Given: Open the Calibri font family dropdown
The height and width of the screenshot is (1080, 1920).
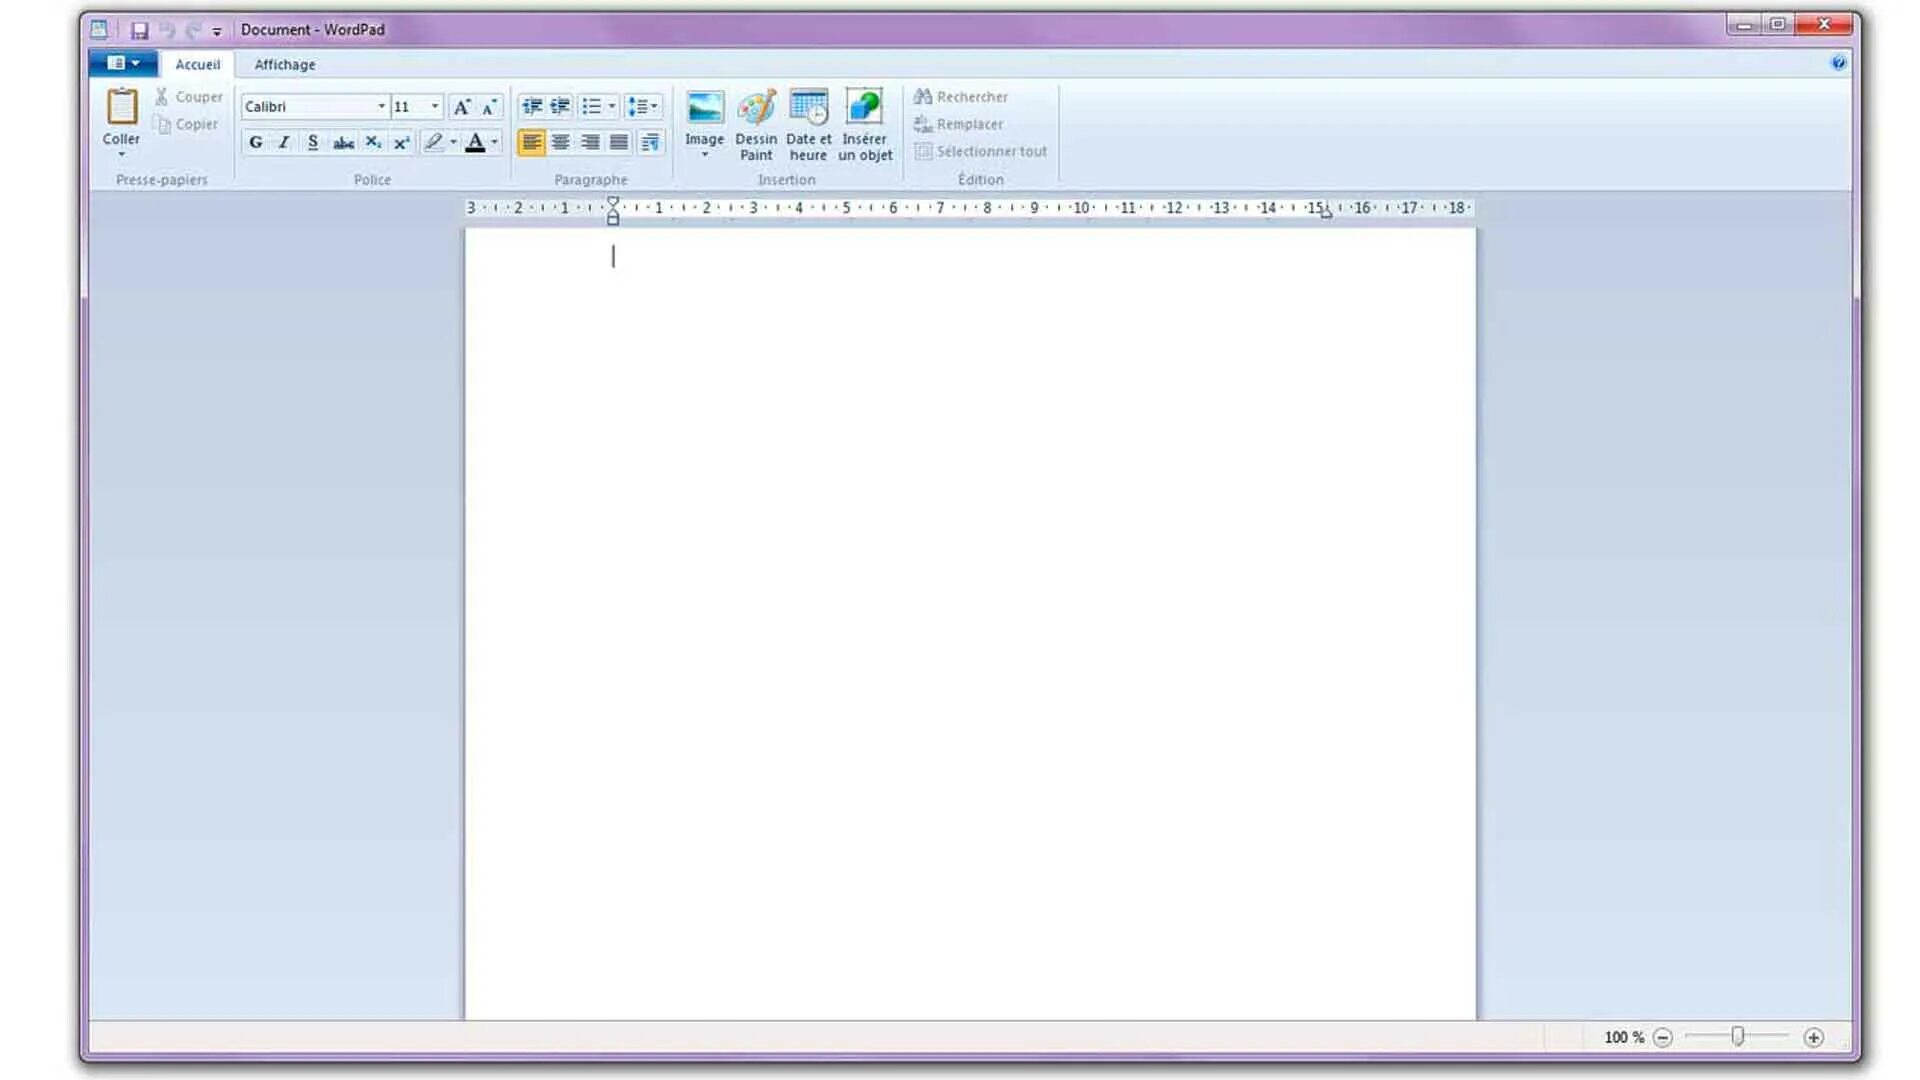Looking at the screenshot, I should [381, 107].
